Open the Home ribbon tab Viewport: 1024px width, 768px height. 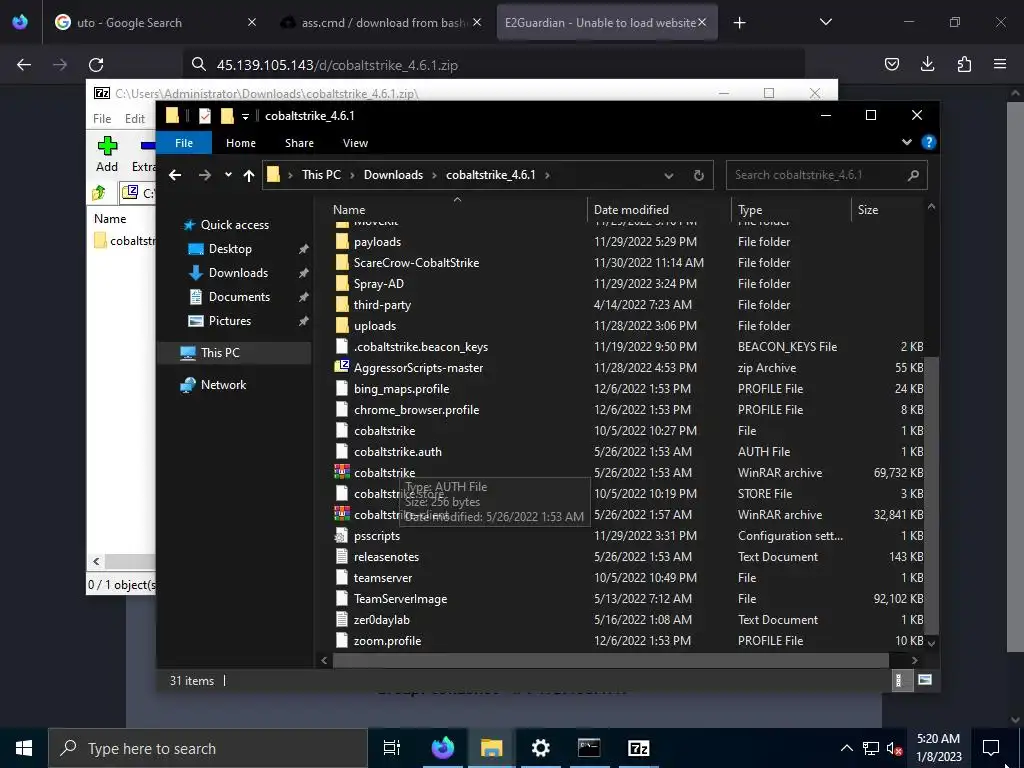(241, 143)
